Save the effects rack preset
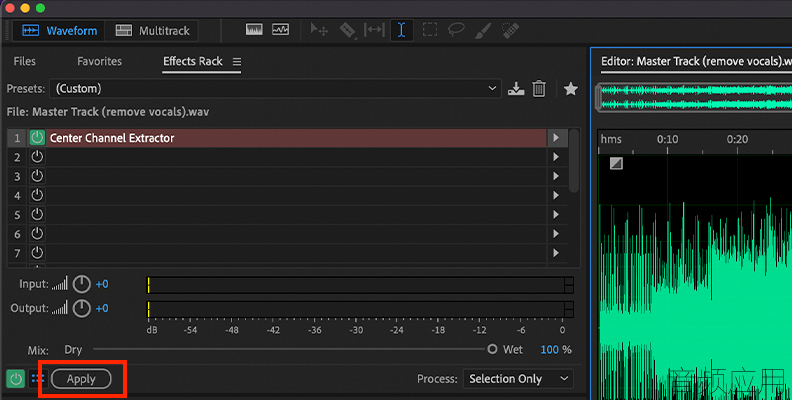This screenshot has height=400, width=792. [x=516, y=89]
